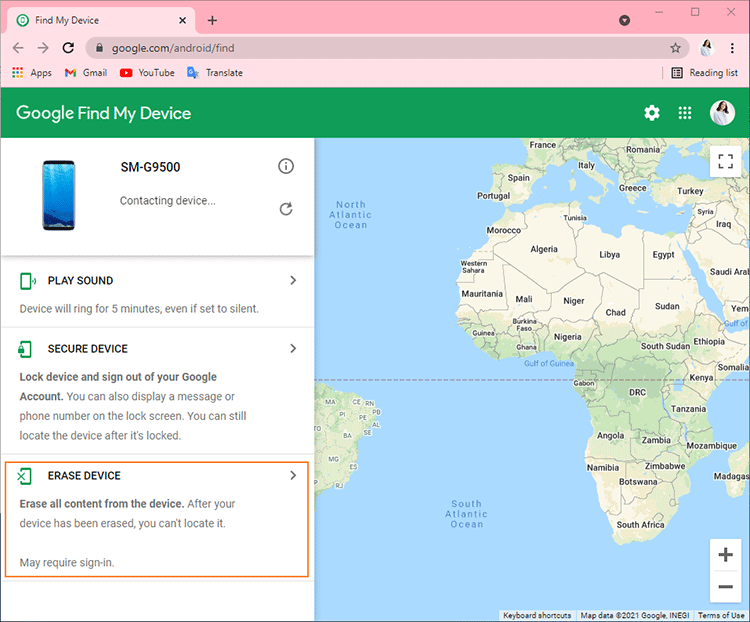
Task: Reload the current page
Action: [68, 48]
